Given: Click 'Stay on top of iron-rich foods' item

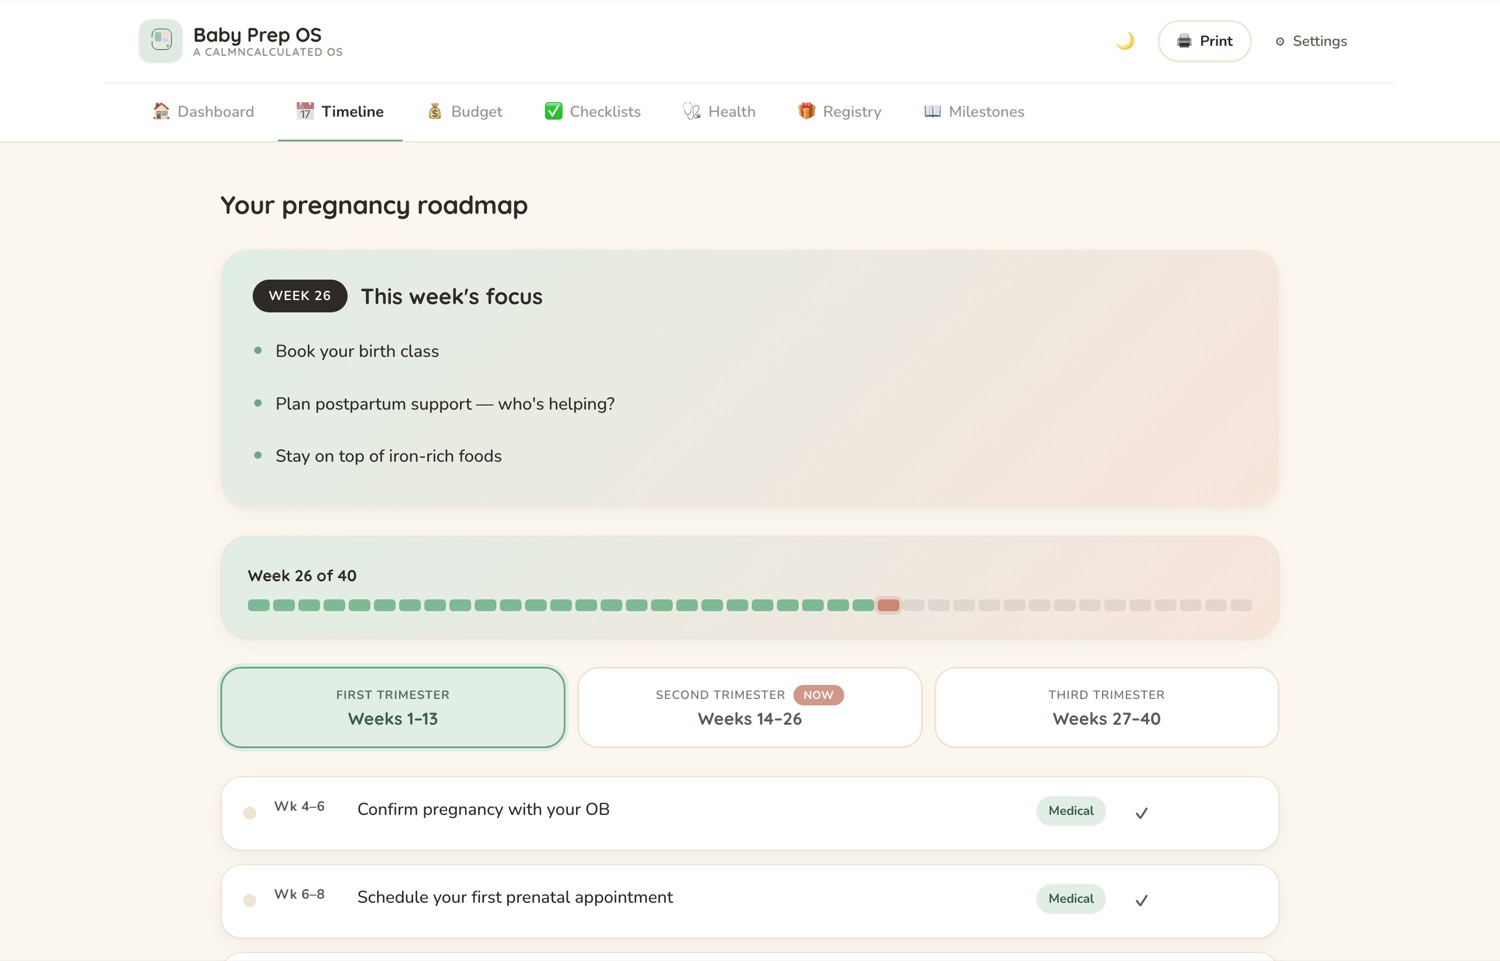Looking at the screenshot, I should point(389,456).
